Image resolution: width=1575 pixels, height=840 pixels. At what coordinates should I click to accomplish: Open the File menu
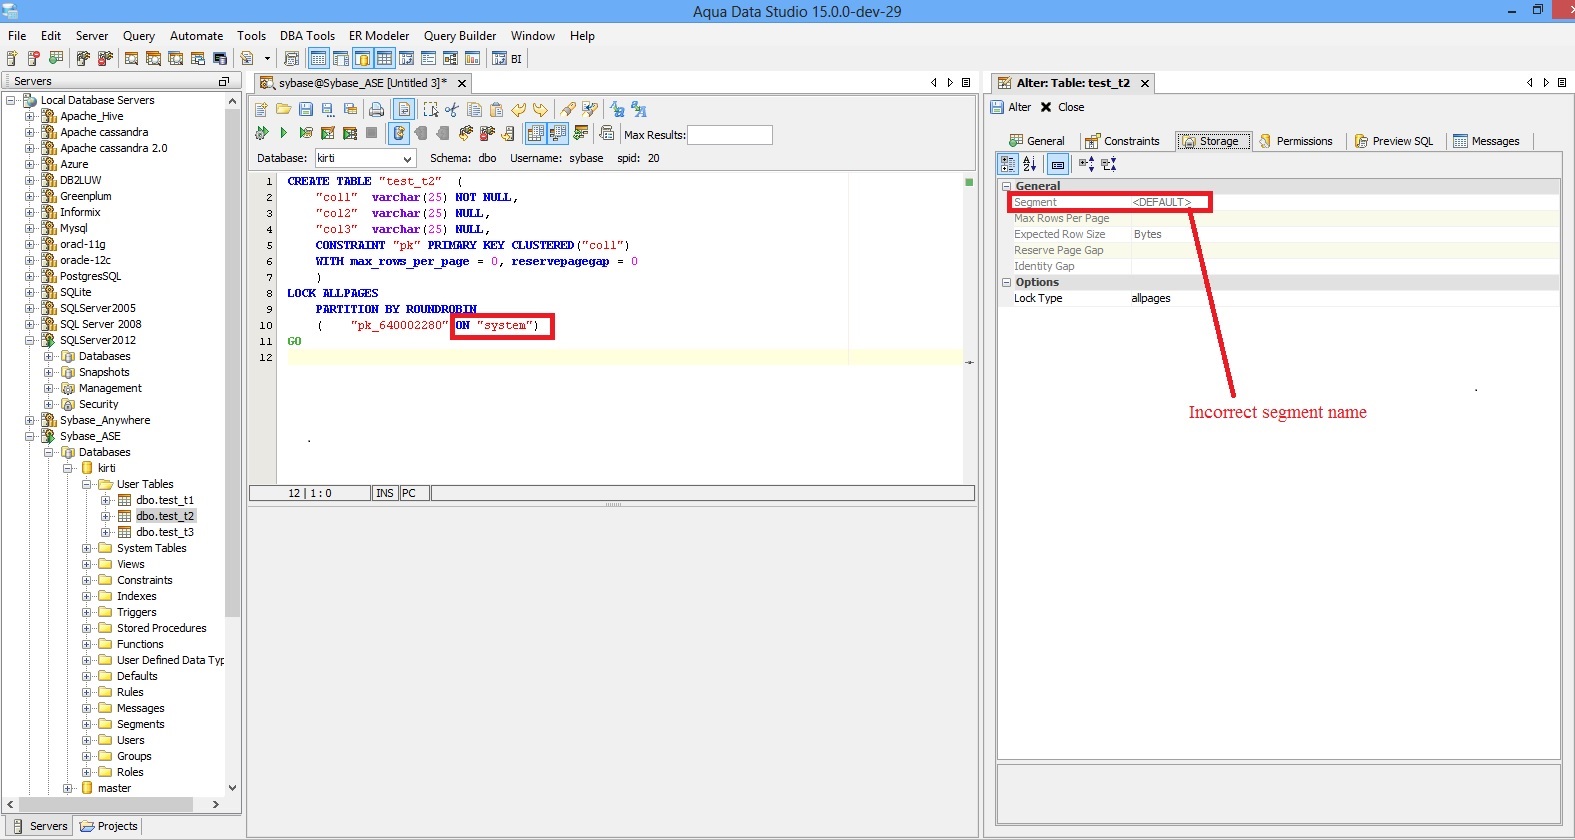coord(17,36)
